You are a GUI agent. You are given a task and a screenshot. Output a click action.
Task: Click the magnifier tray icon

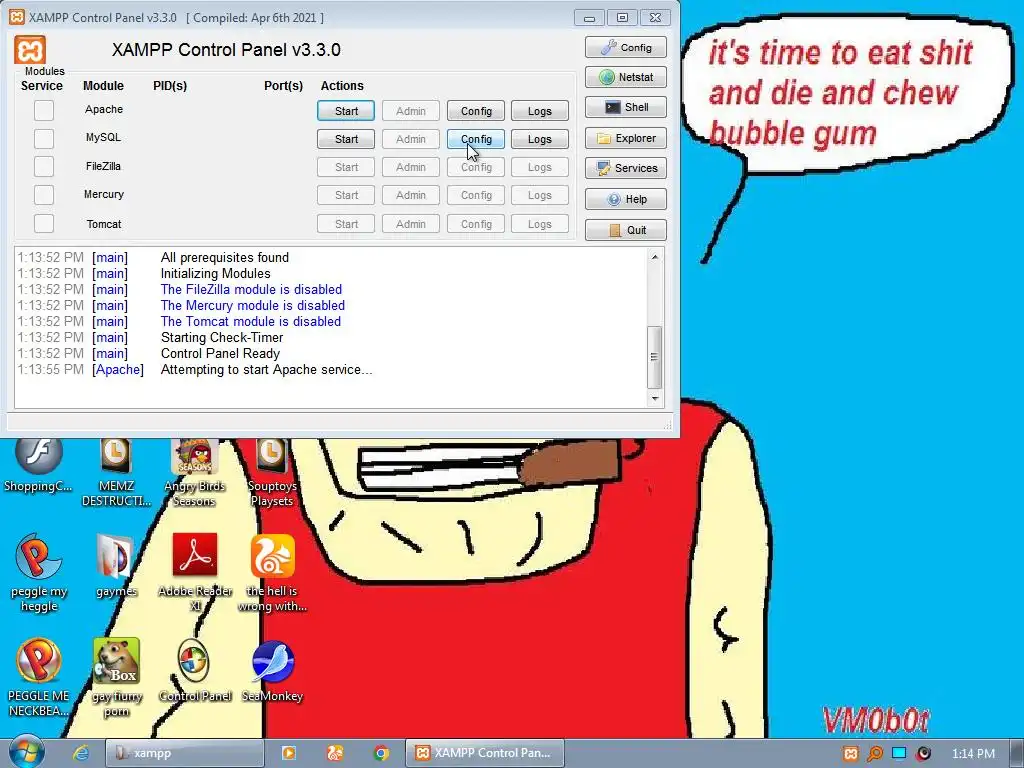pos(874,754)
